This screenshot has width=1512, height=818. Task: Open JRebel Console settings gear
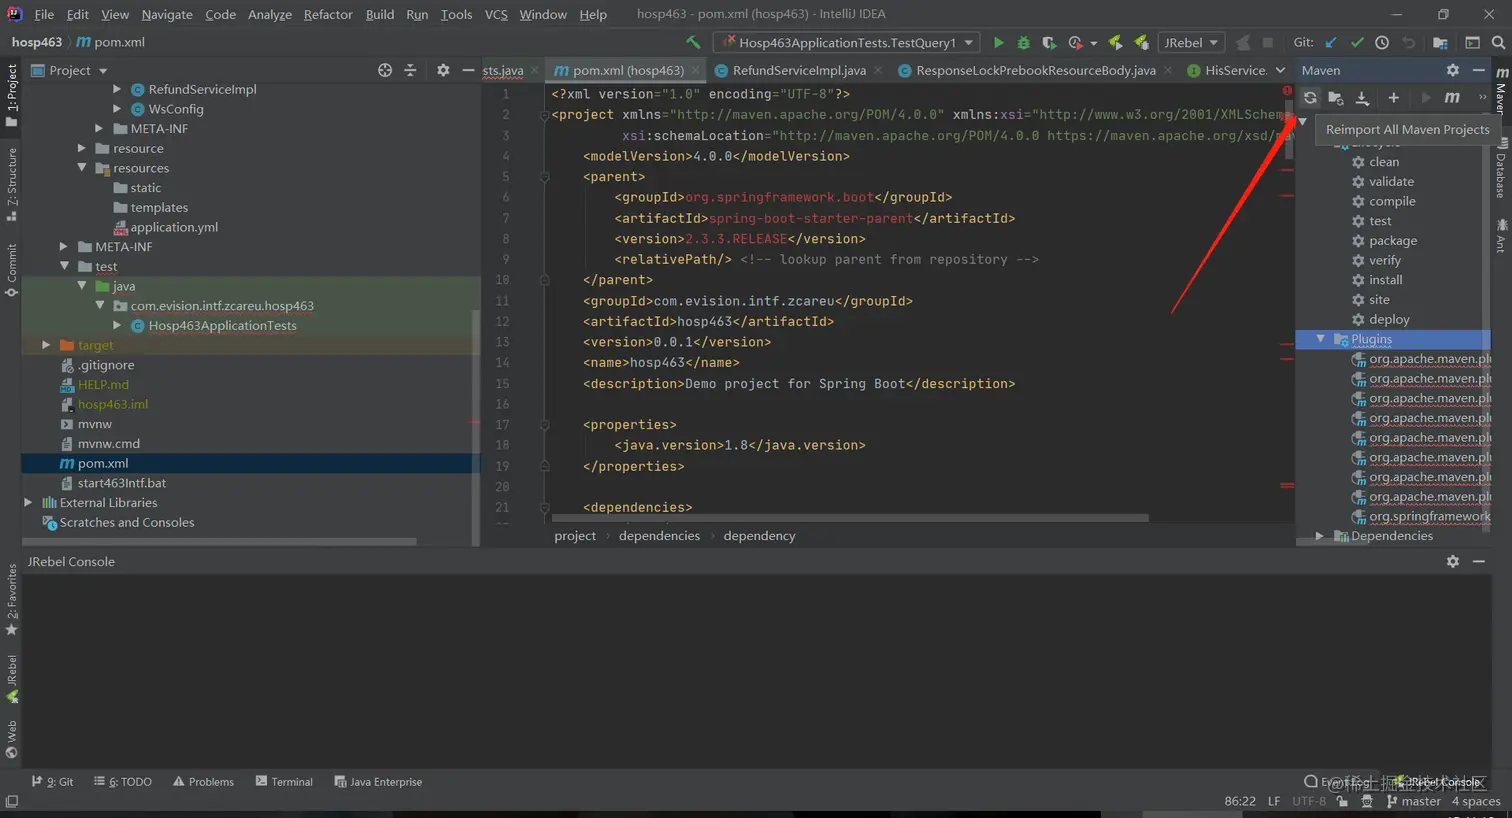[x=1452, y=561]
